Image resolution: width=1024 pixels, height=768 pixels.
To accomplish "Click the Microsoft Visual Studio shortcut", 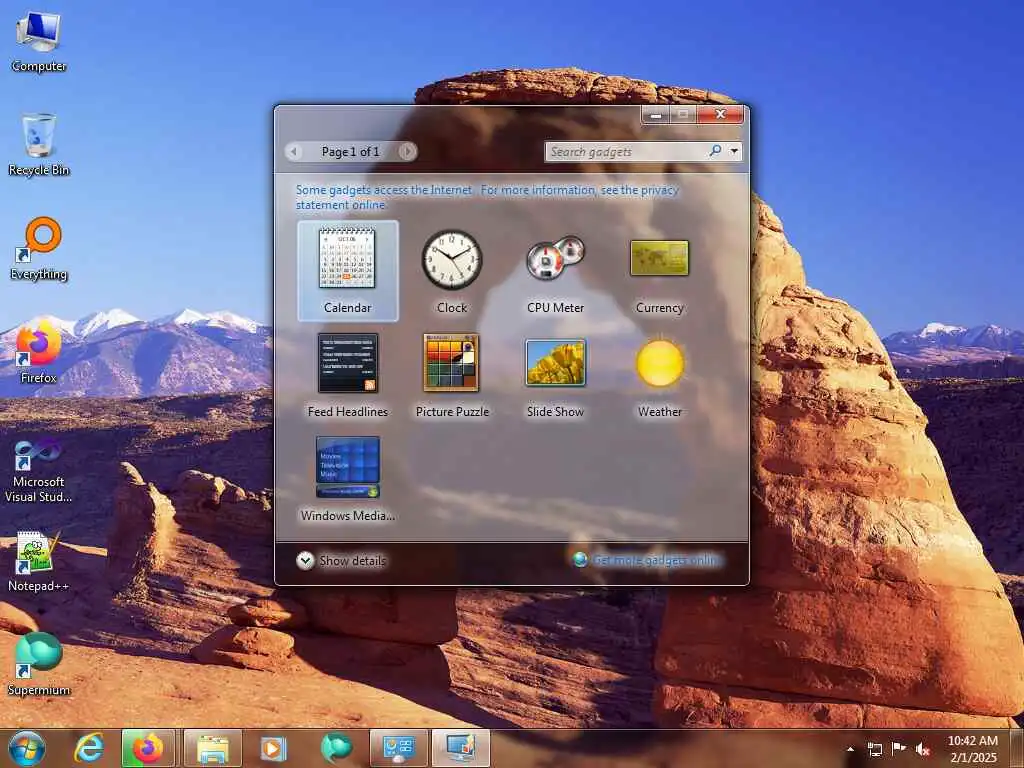I will coord(39,470).
